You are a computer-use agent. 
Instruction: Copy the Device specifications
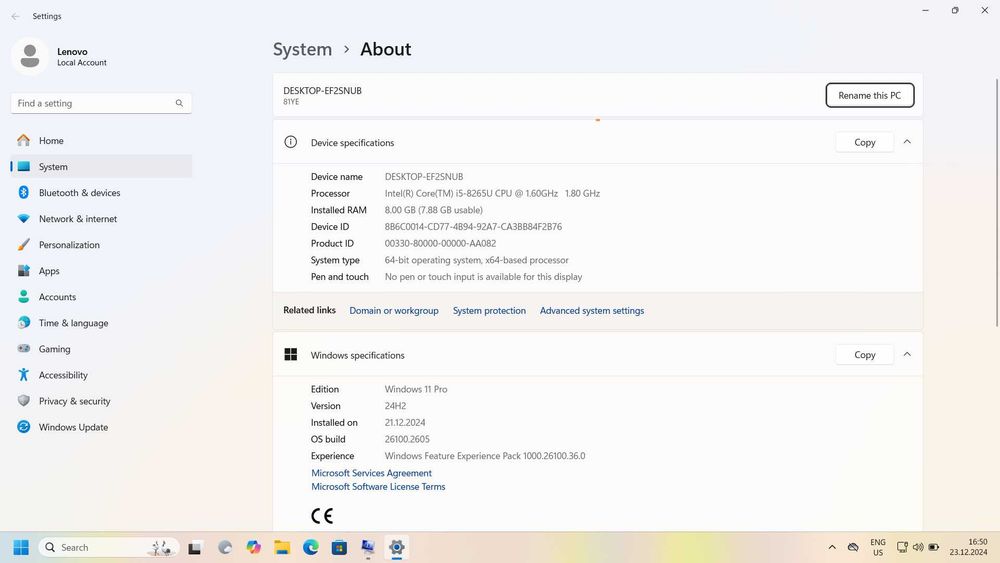(x=864, y=142)
